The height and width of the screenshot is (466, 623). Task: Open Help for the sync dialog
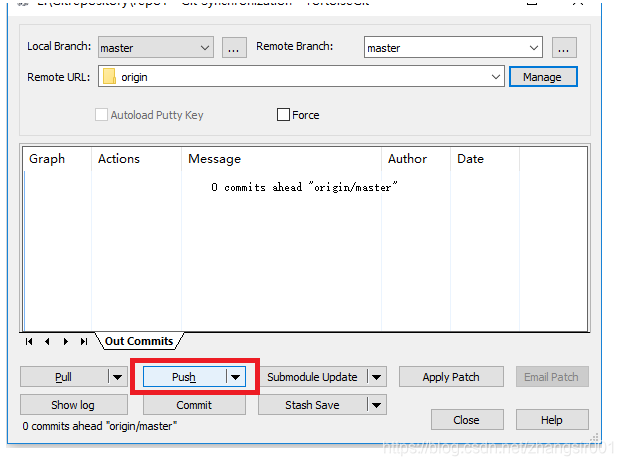click(552, 420)
